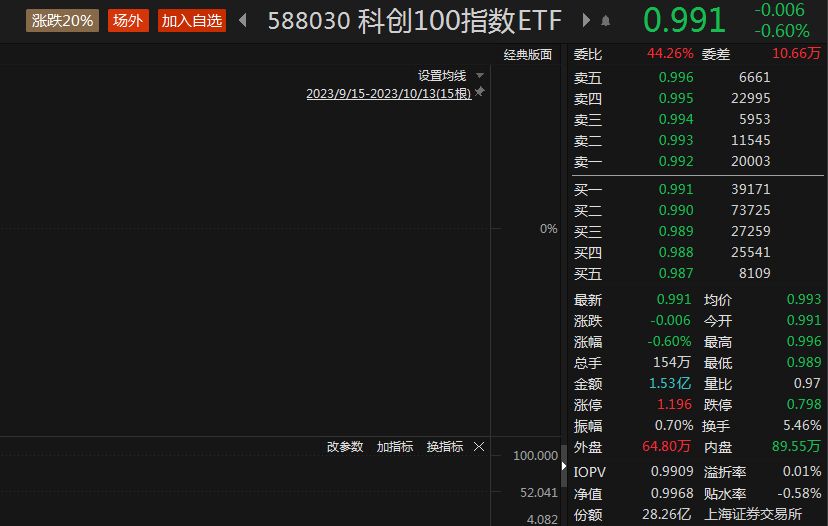828x526 pixels.
Task: Select the 卖二 price 0.993
Action: coord(676,140)
